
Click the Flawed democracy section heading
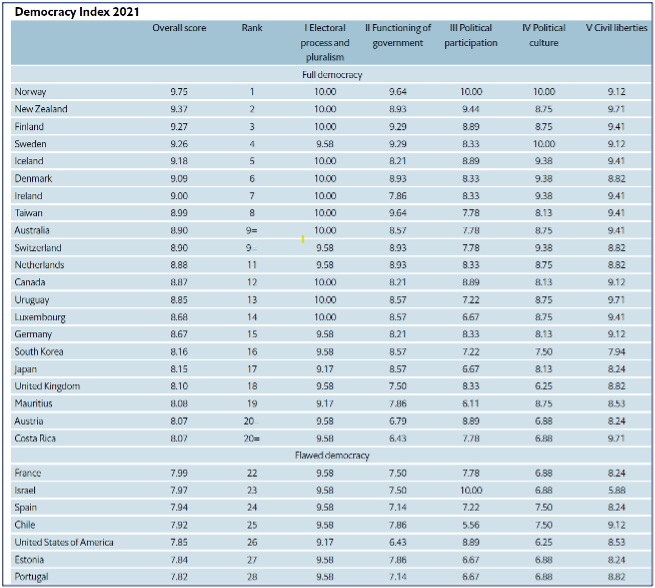331,455
